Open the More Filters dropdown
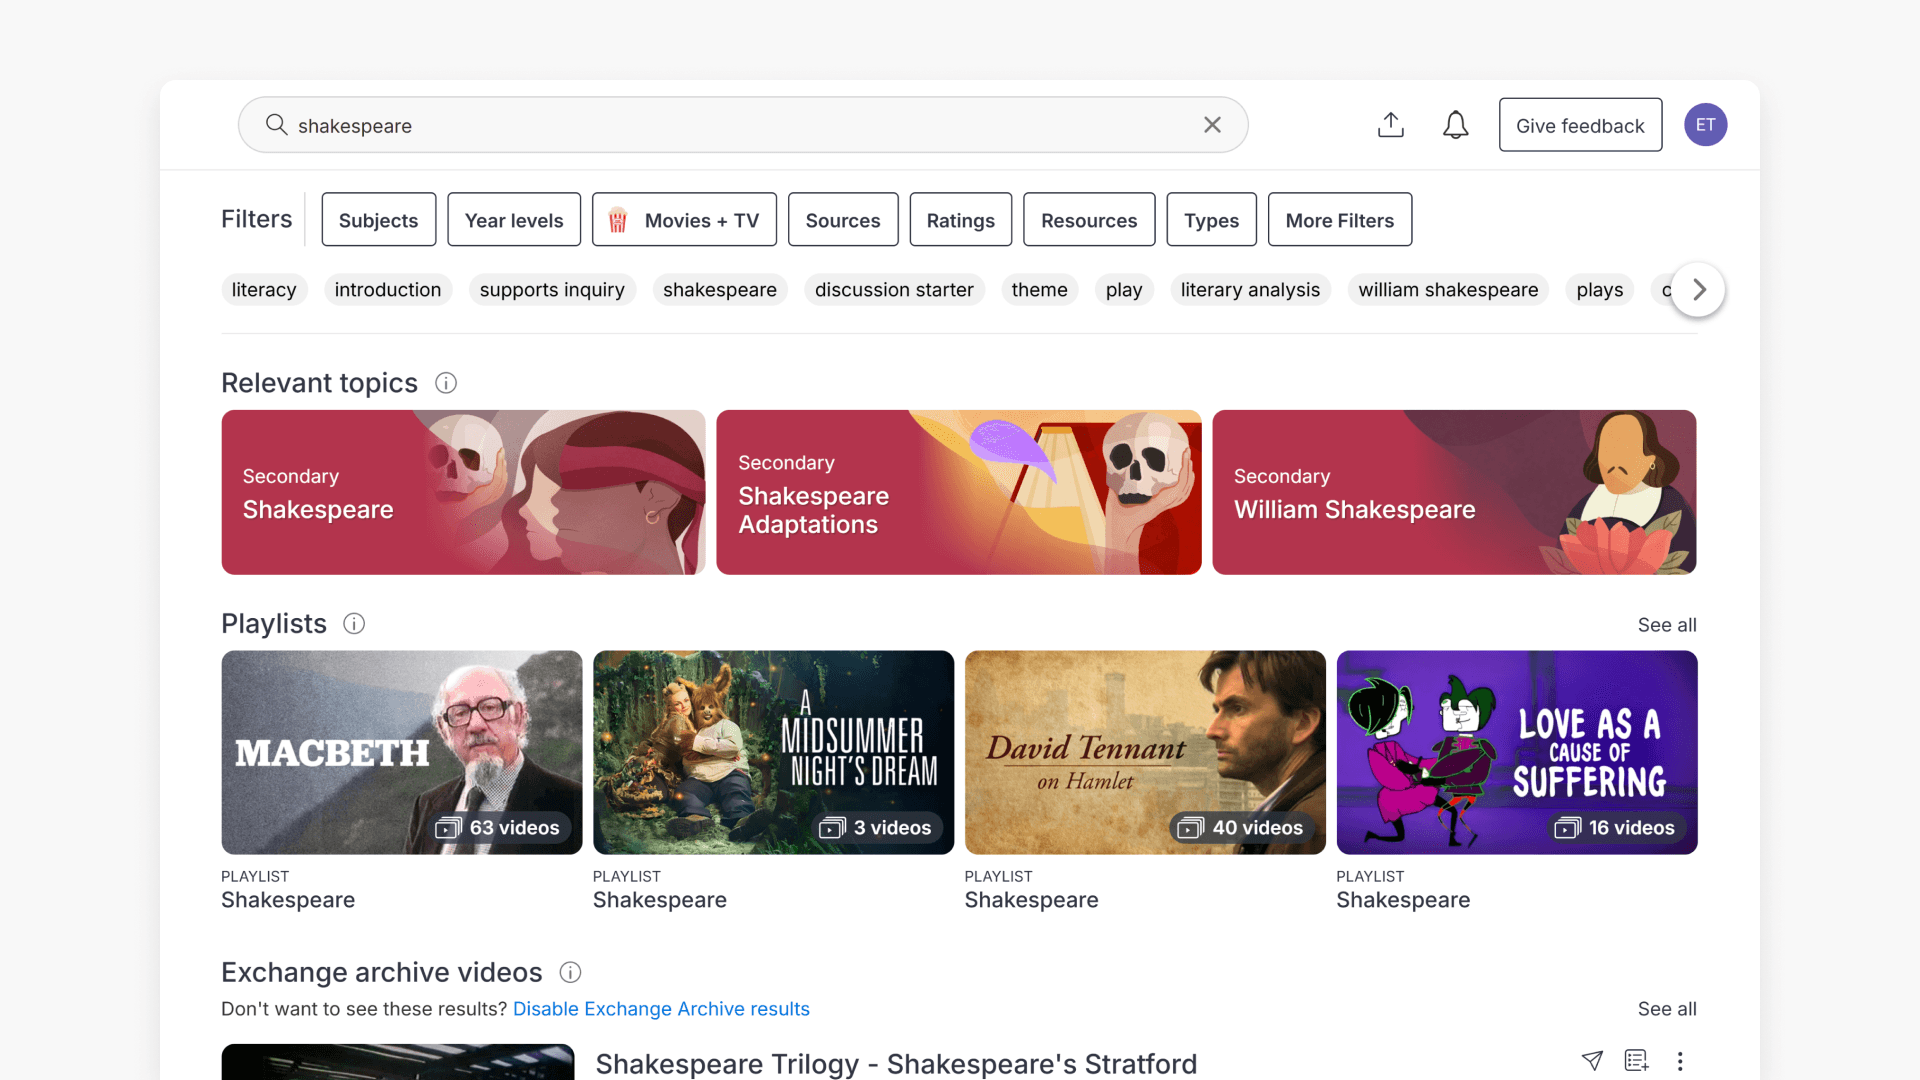 point(1339,220)
